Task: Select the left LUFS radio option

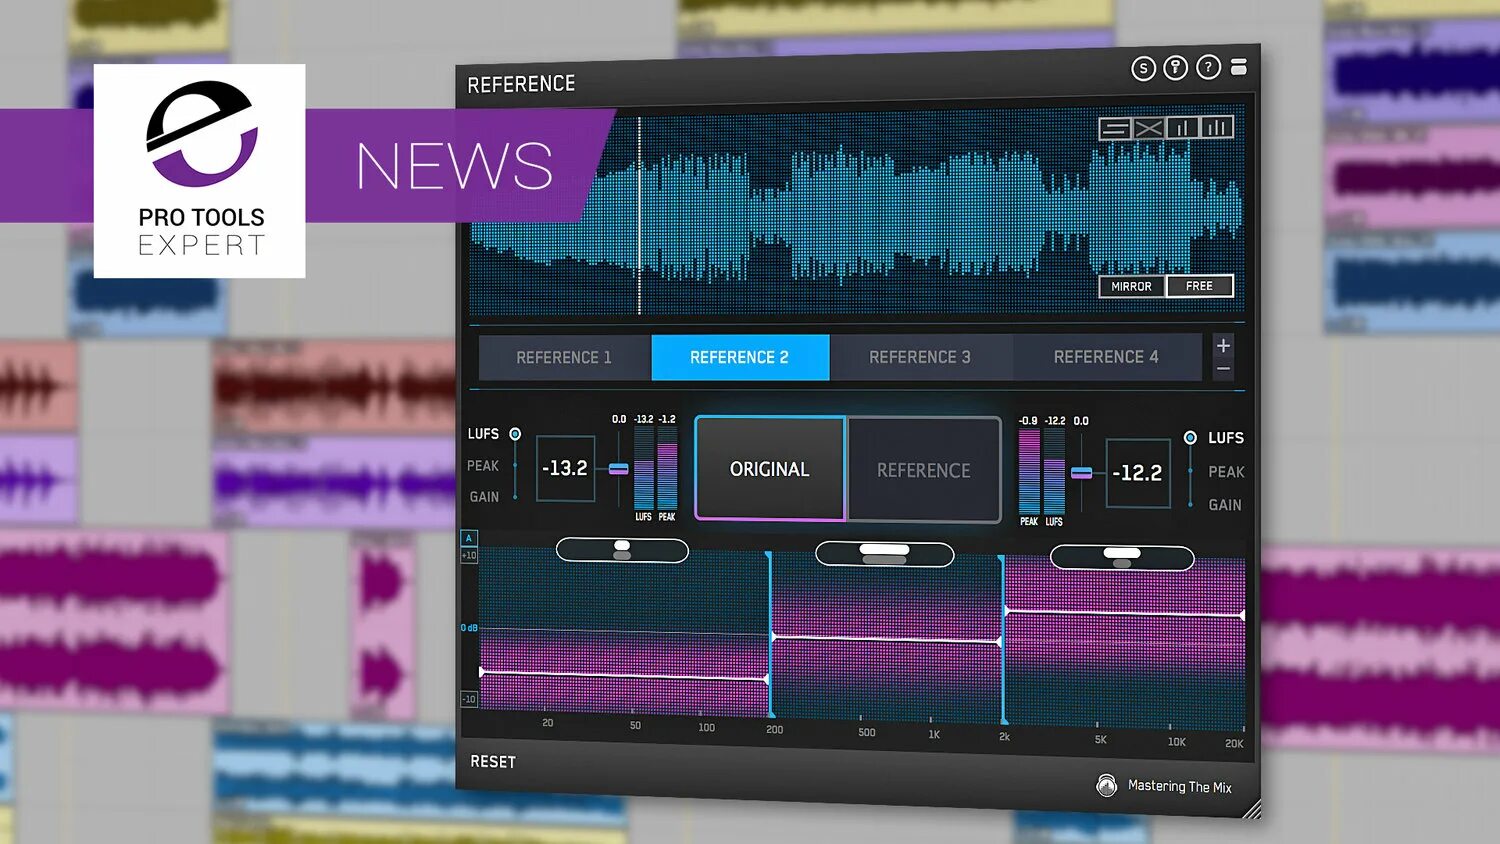Action: 515,434
